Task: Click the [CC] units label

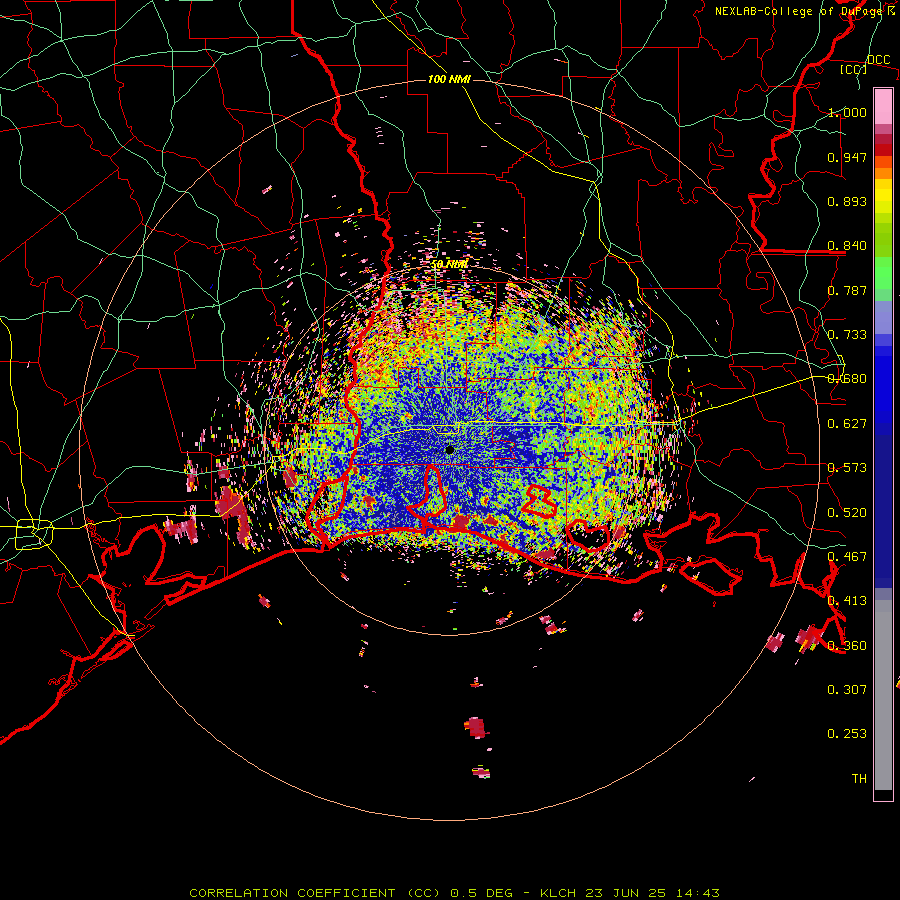Action: 854,69
